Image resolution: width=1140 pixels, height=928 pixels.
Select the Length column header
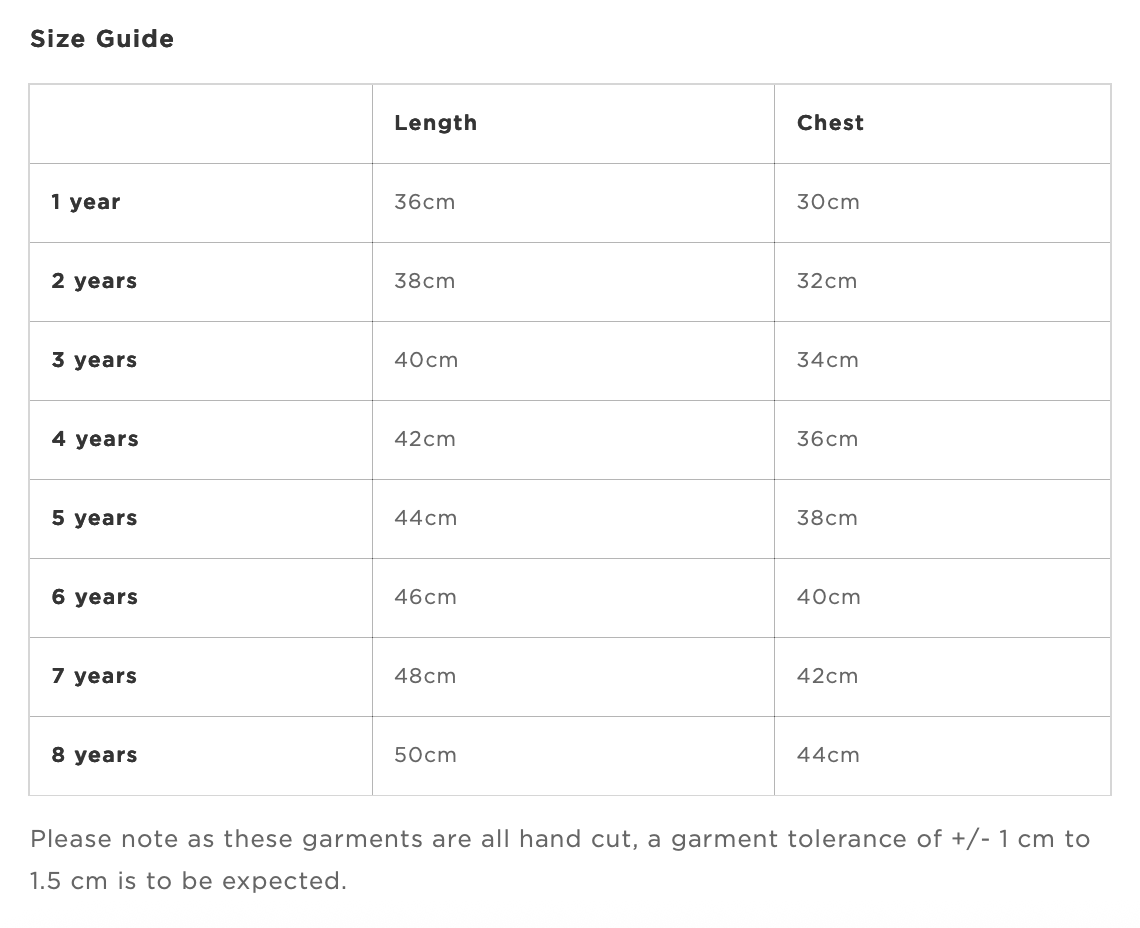(435, 123)
